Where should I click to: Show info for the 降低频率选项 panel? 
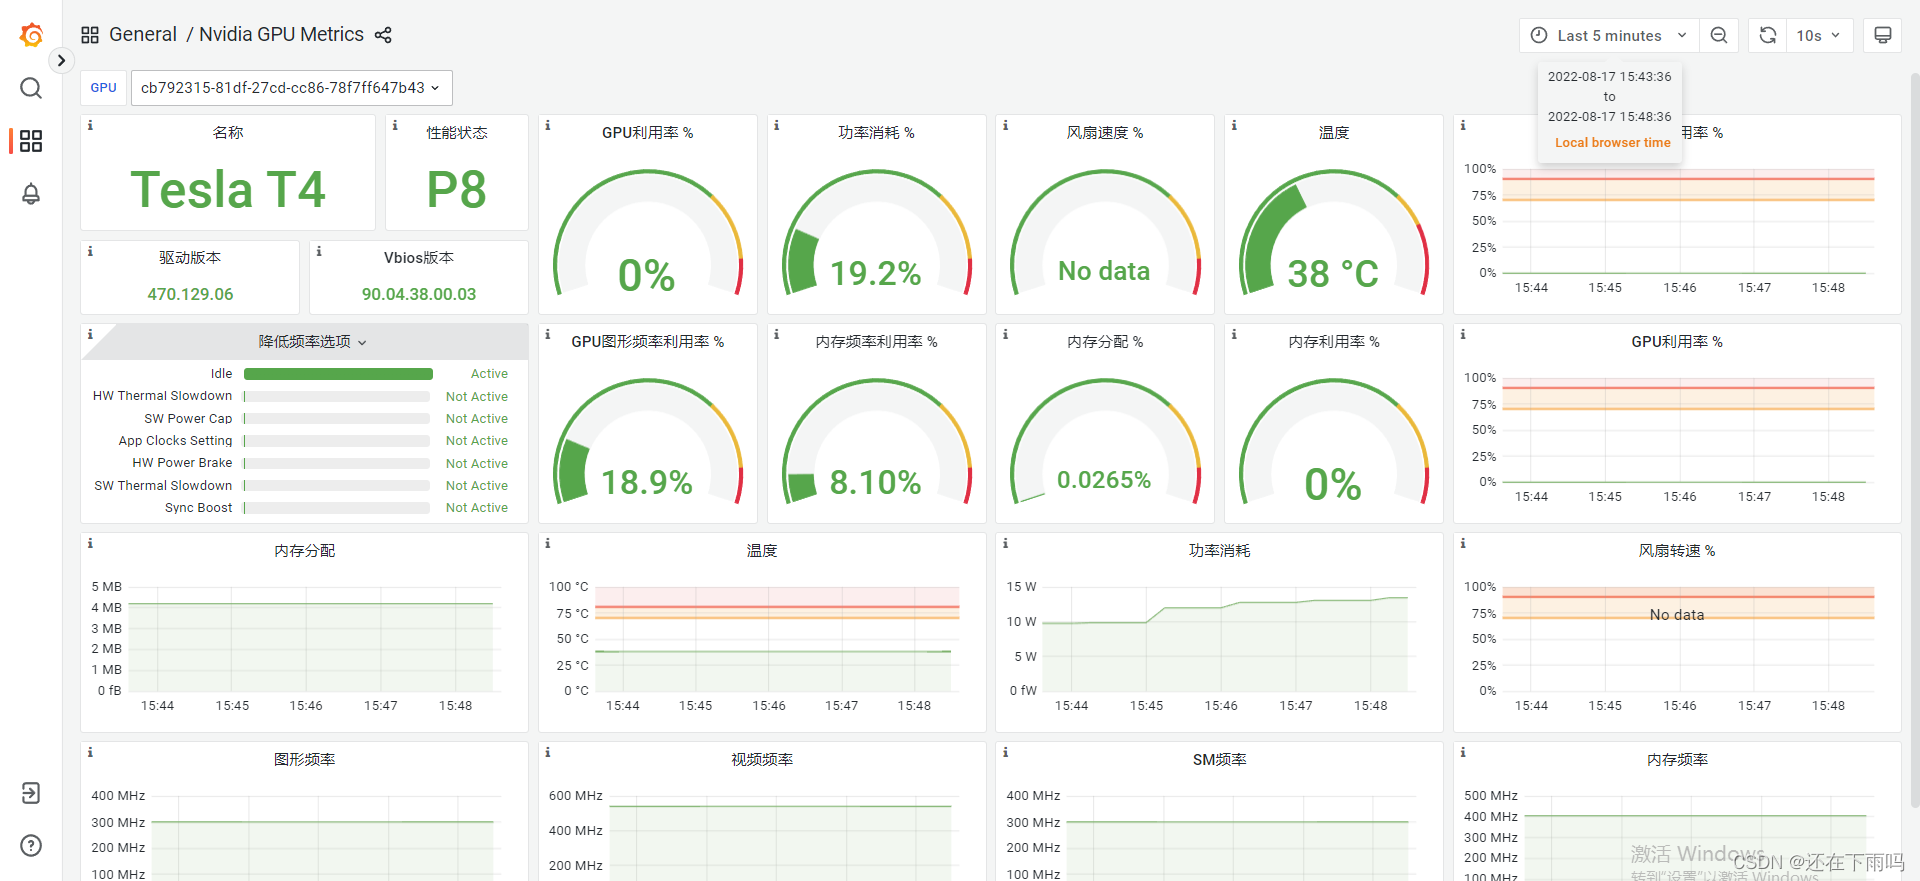90,334
